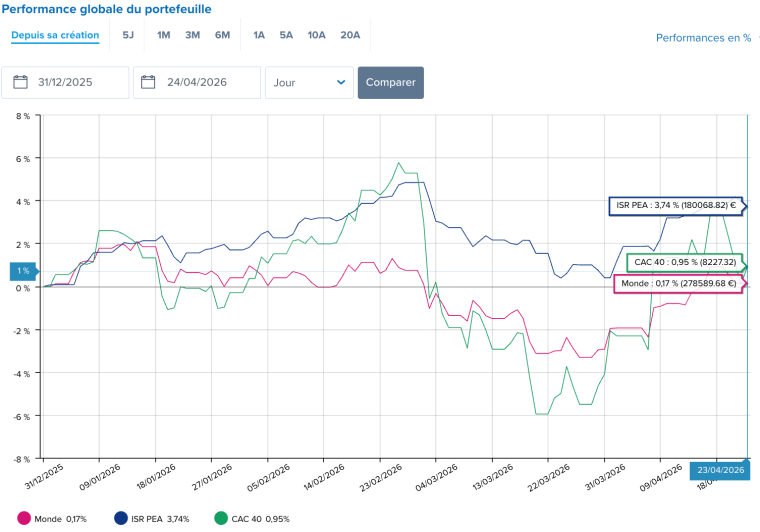
Task: Switch to the 6M period
Action: point(222,35)
